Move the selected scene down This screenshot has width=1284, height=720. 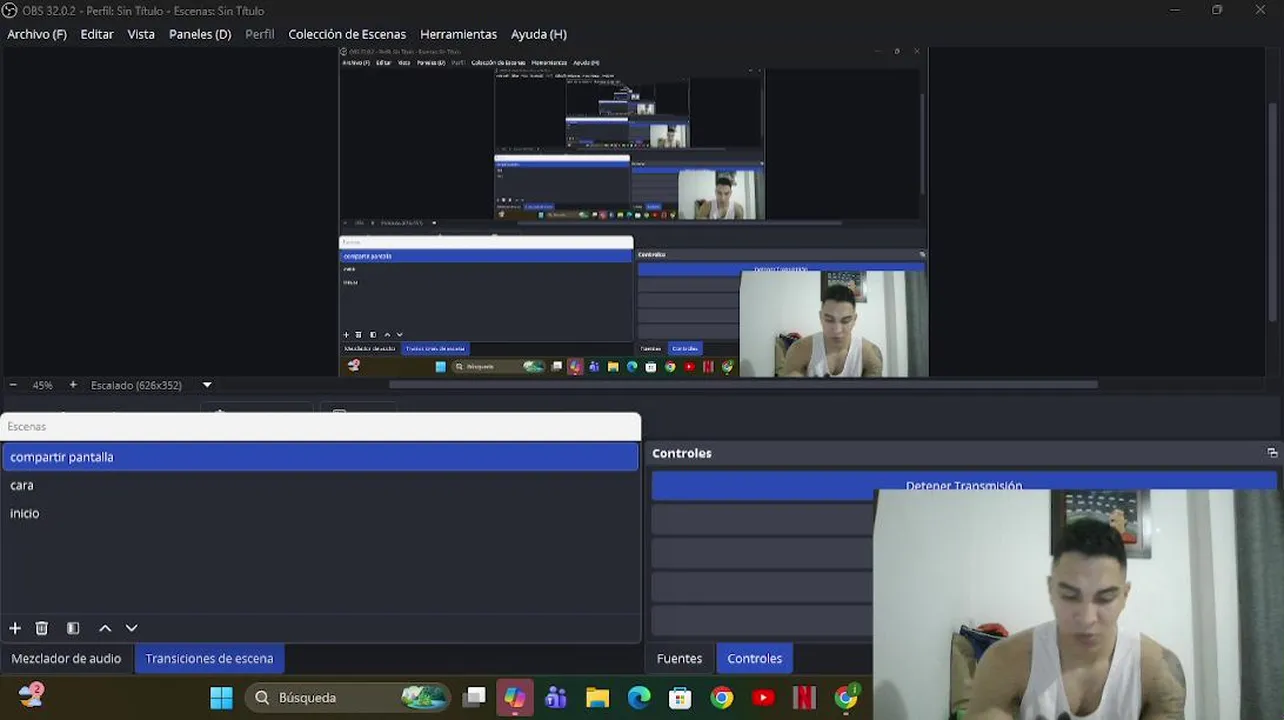(131, 628)
